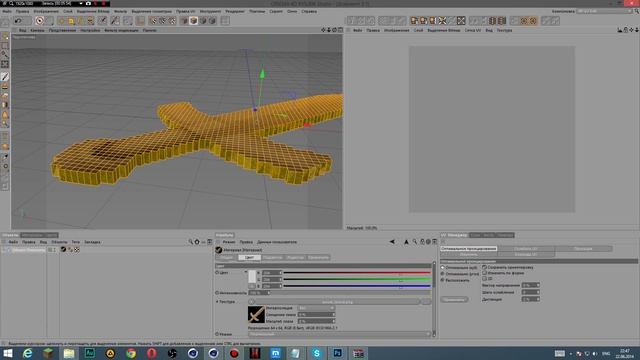
Task: Click the '...' browse button beside texture
Action: (426, 302)
